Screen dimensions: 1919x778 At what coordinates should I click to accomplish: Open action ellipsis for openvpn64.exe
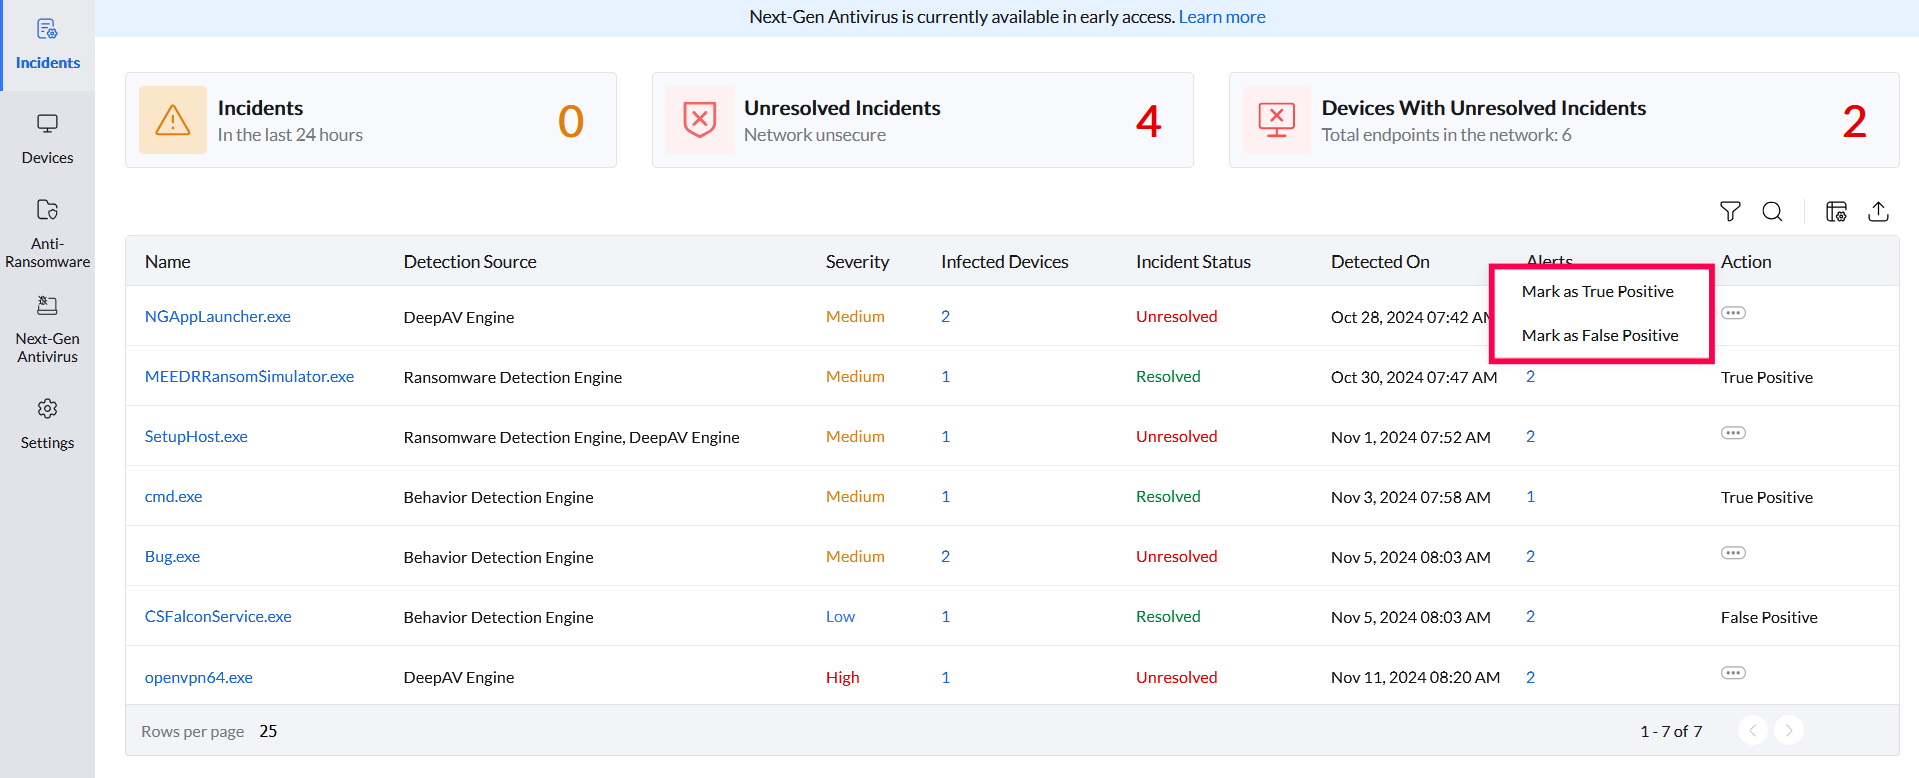1733,673
